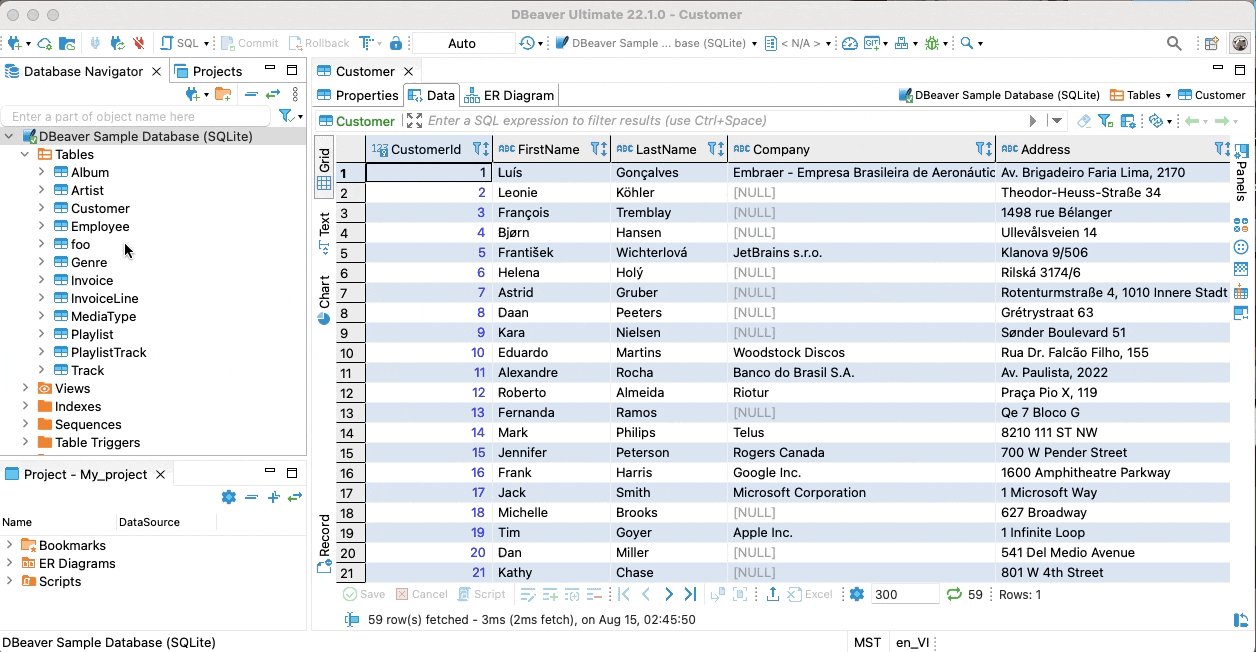The width and height of the screenshot is (1256, 652).
Task: Apply filter with the play arrow
Action: tap(1034, 121)
